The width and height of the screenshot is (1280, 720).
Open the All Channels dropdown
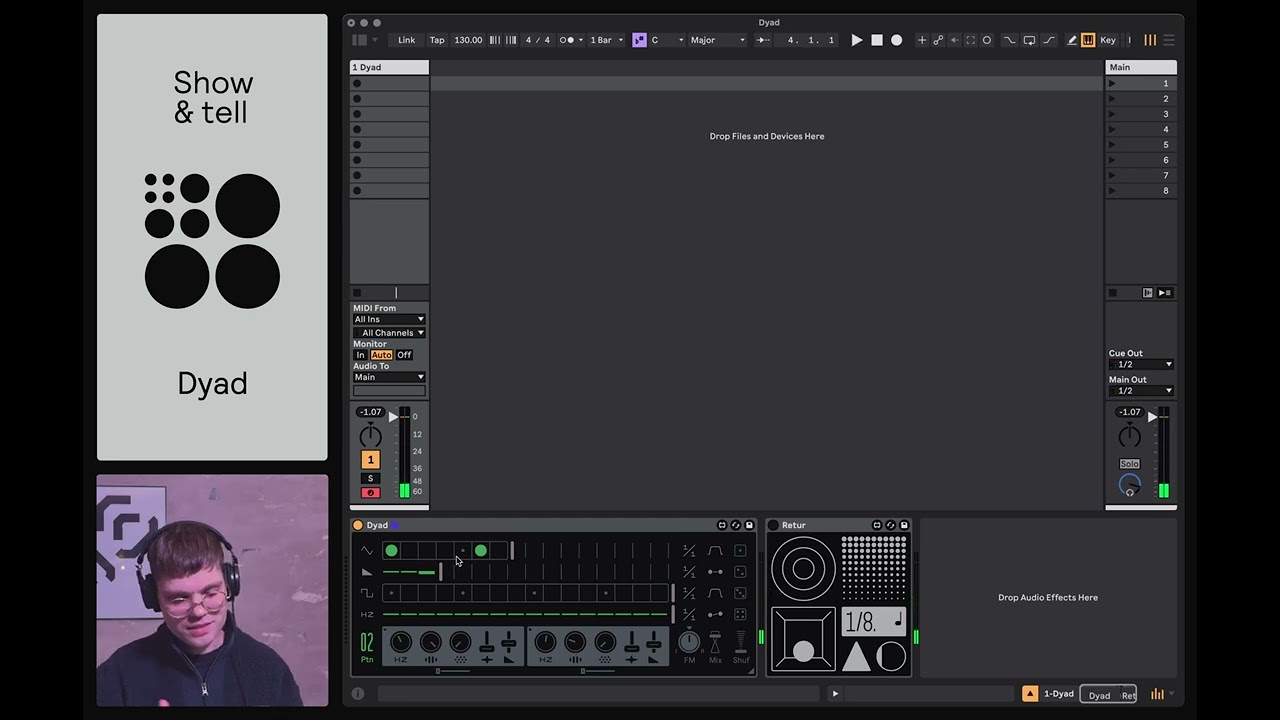[x=389, y=333]
